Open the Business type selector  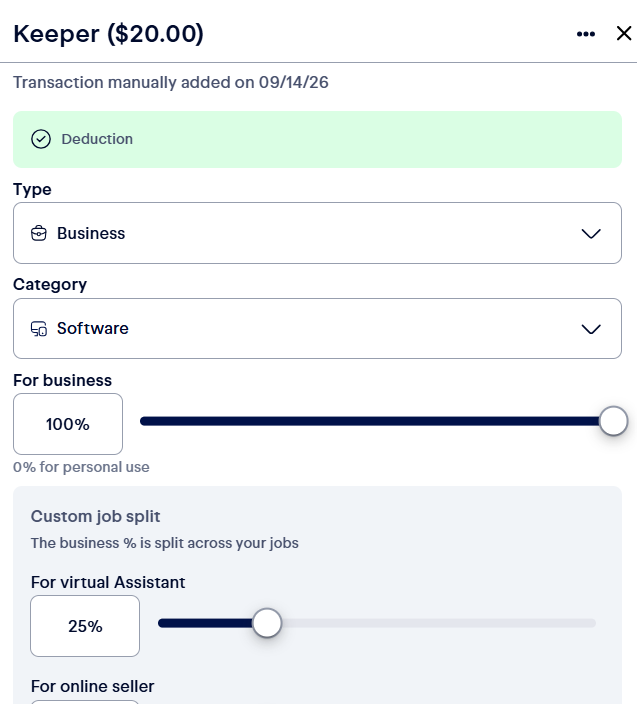pyautogui.click(x=317, y=233)
